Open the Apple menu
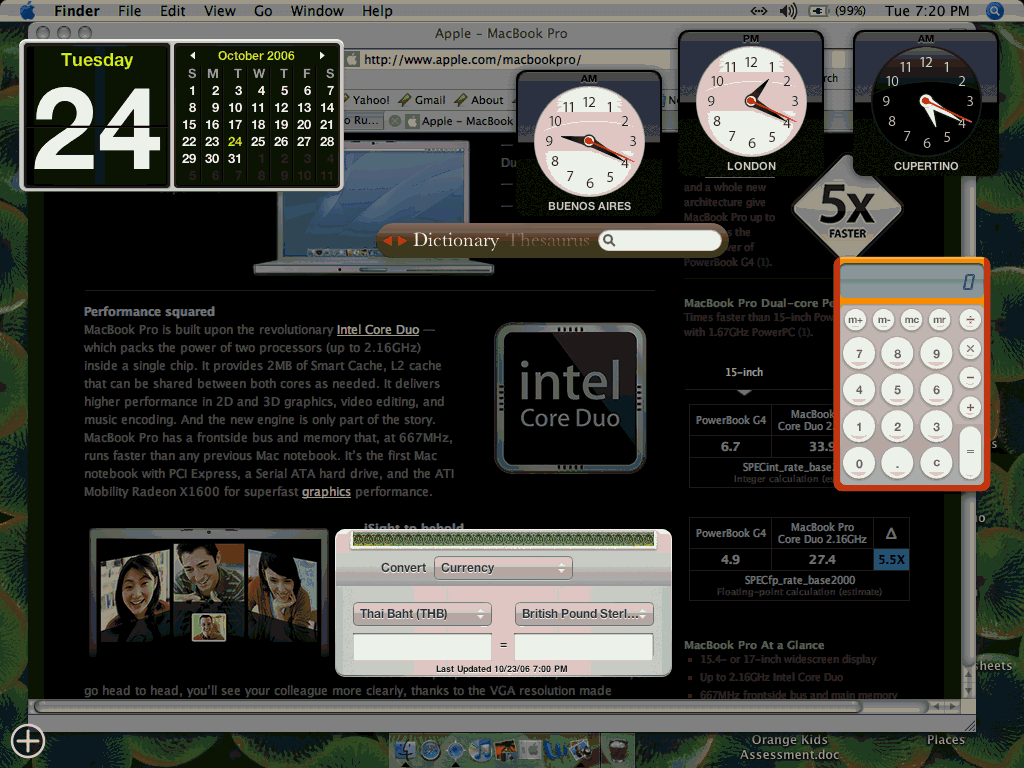 (27, 10)
